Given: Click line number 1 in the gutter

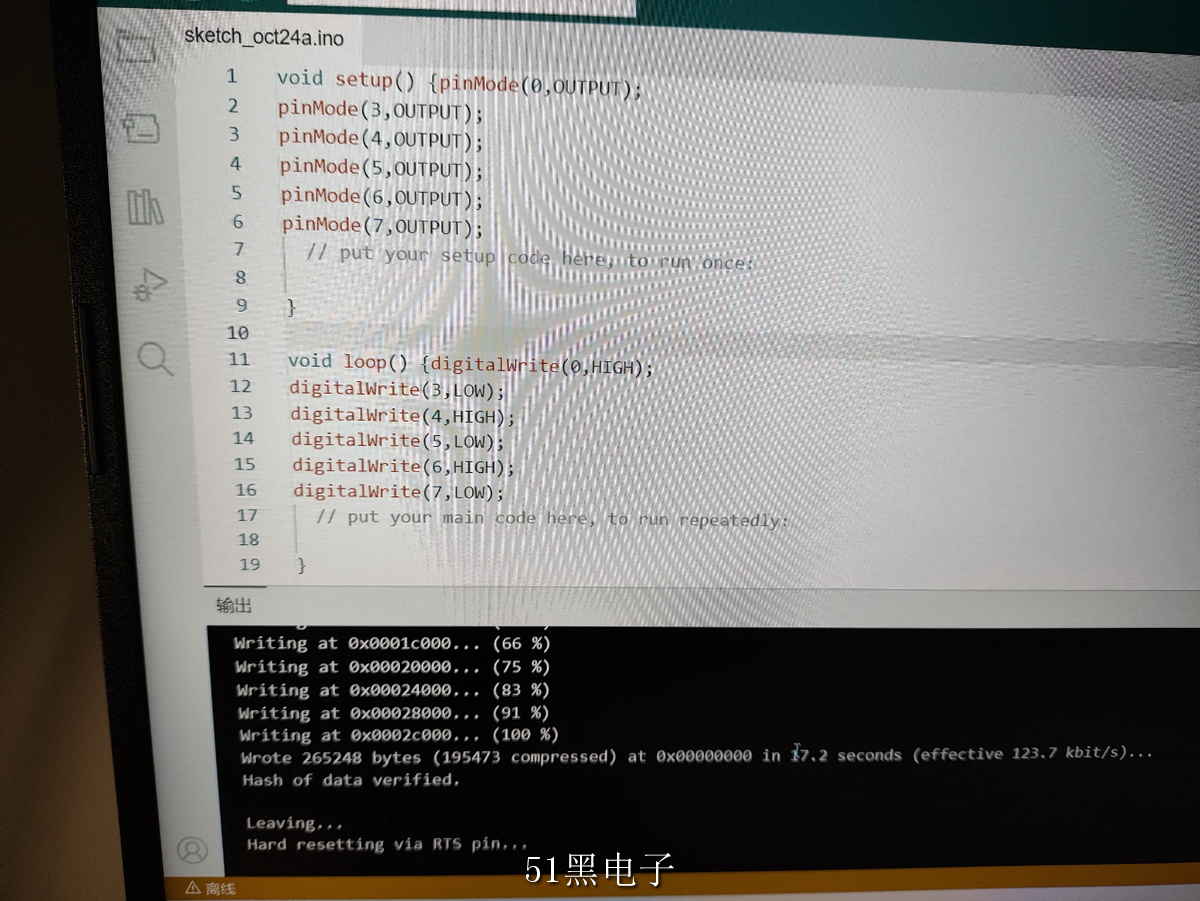Looking at the screenshot, I should (232, 76).
